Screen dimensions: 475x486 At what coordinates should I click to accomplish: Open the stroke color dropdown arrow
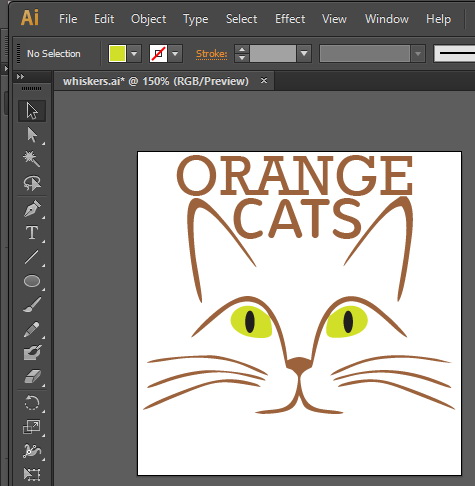coord(175,54)
